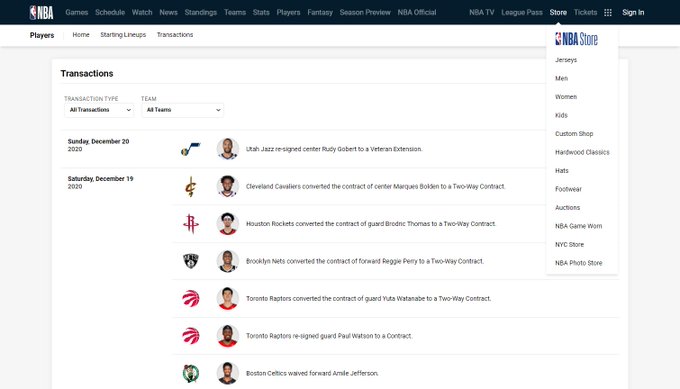Open Marques Bolden's player headshot
680x389 pixels.
point(228,186)
